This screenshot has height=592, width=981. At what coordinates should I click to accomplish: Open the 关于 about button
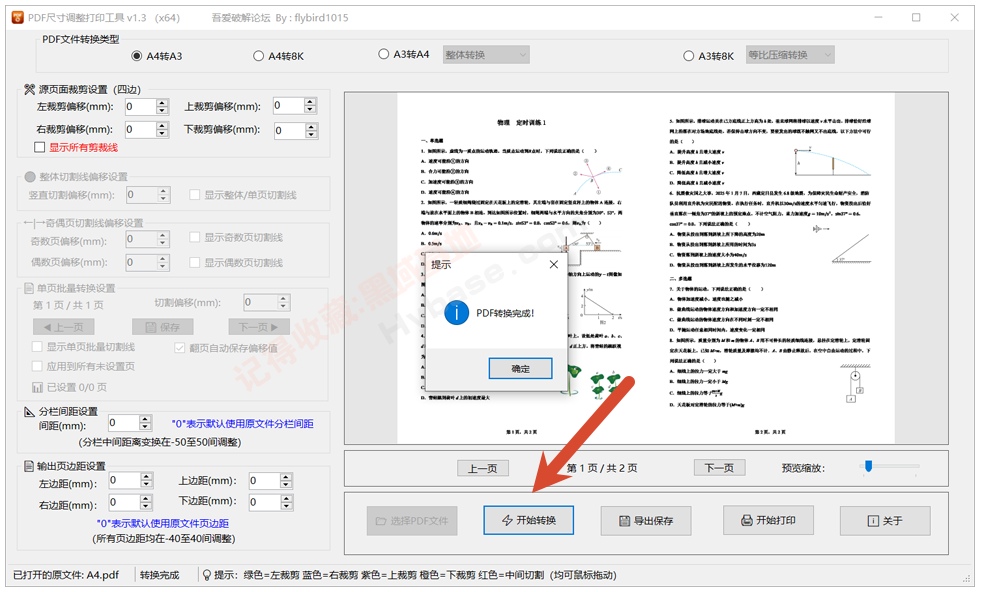[x=885, y=521]
